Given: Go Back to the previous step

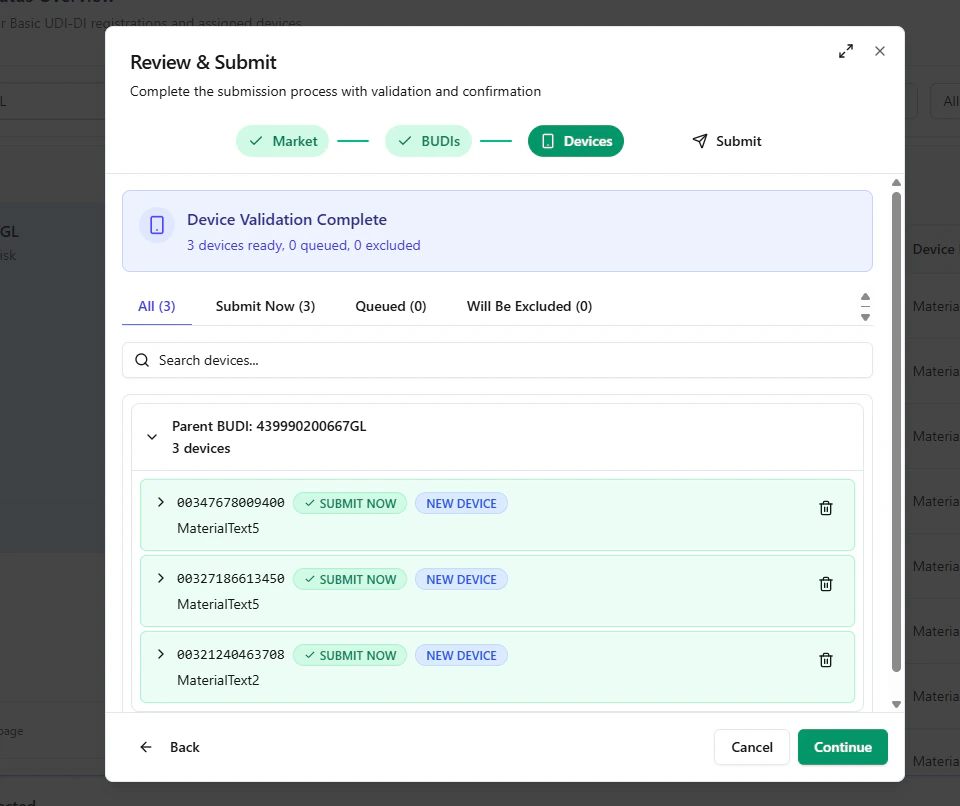Looking at the screenshot, I should (170, 747).
